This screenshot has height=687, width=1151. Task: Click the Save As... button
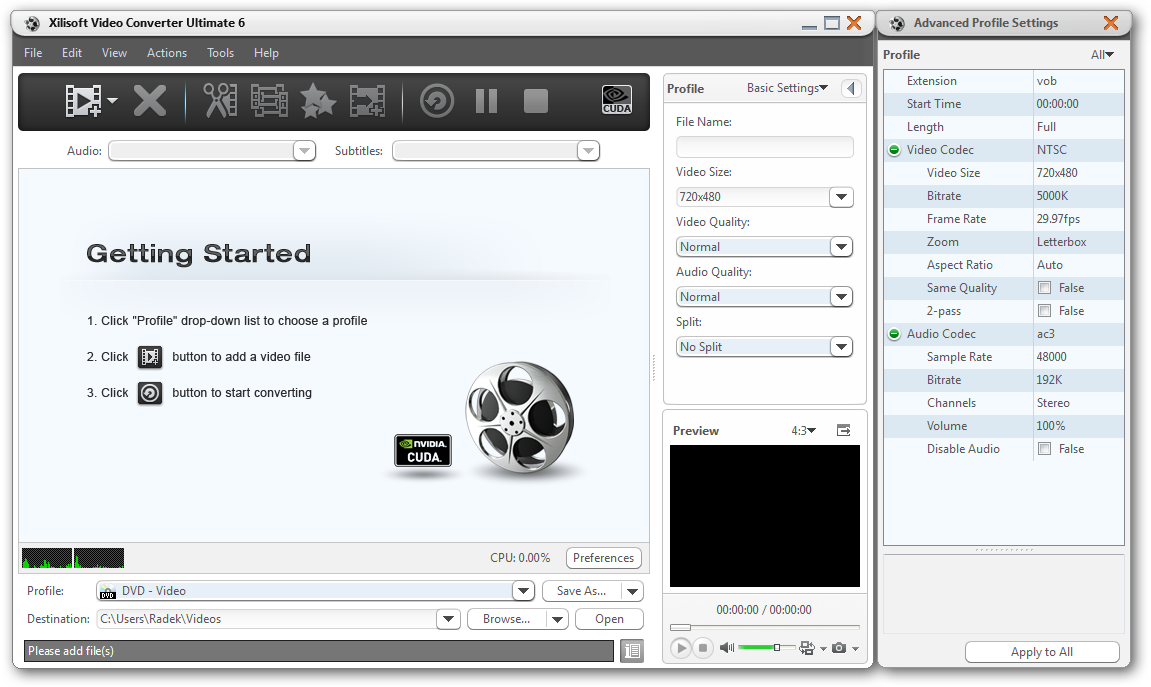[581, 591]
